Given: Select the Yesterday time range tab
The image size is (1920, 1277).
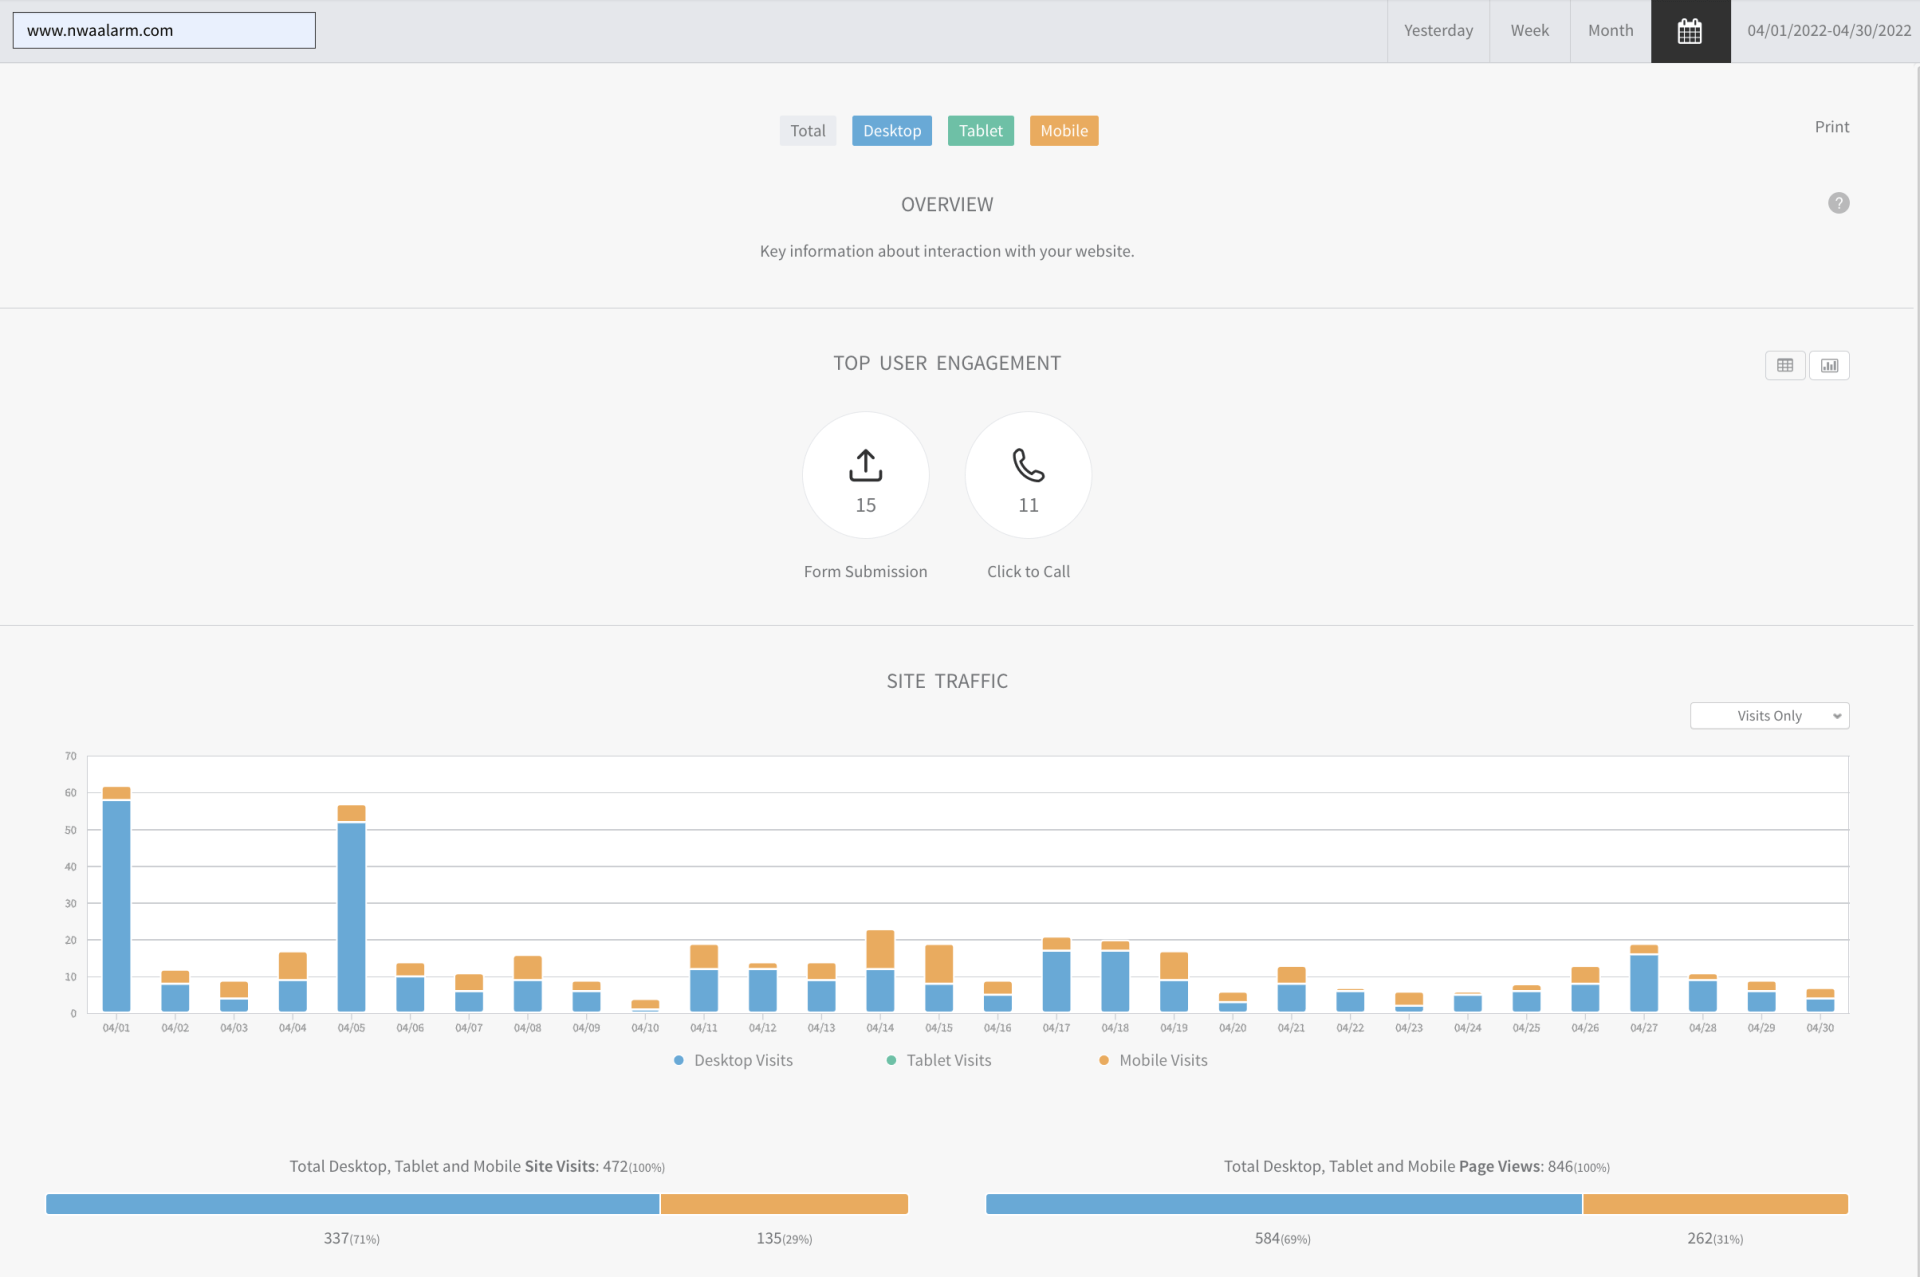Looking at the screenshot, I should click(1438, 31).
